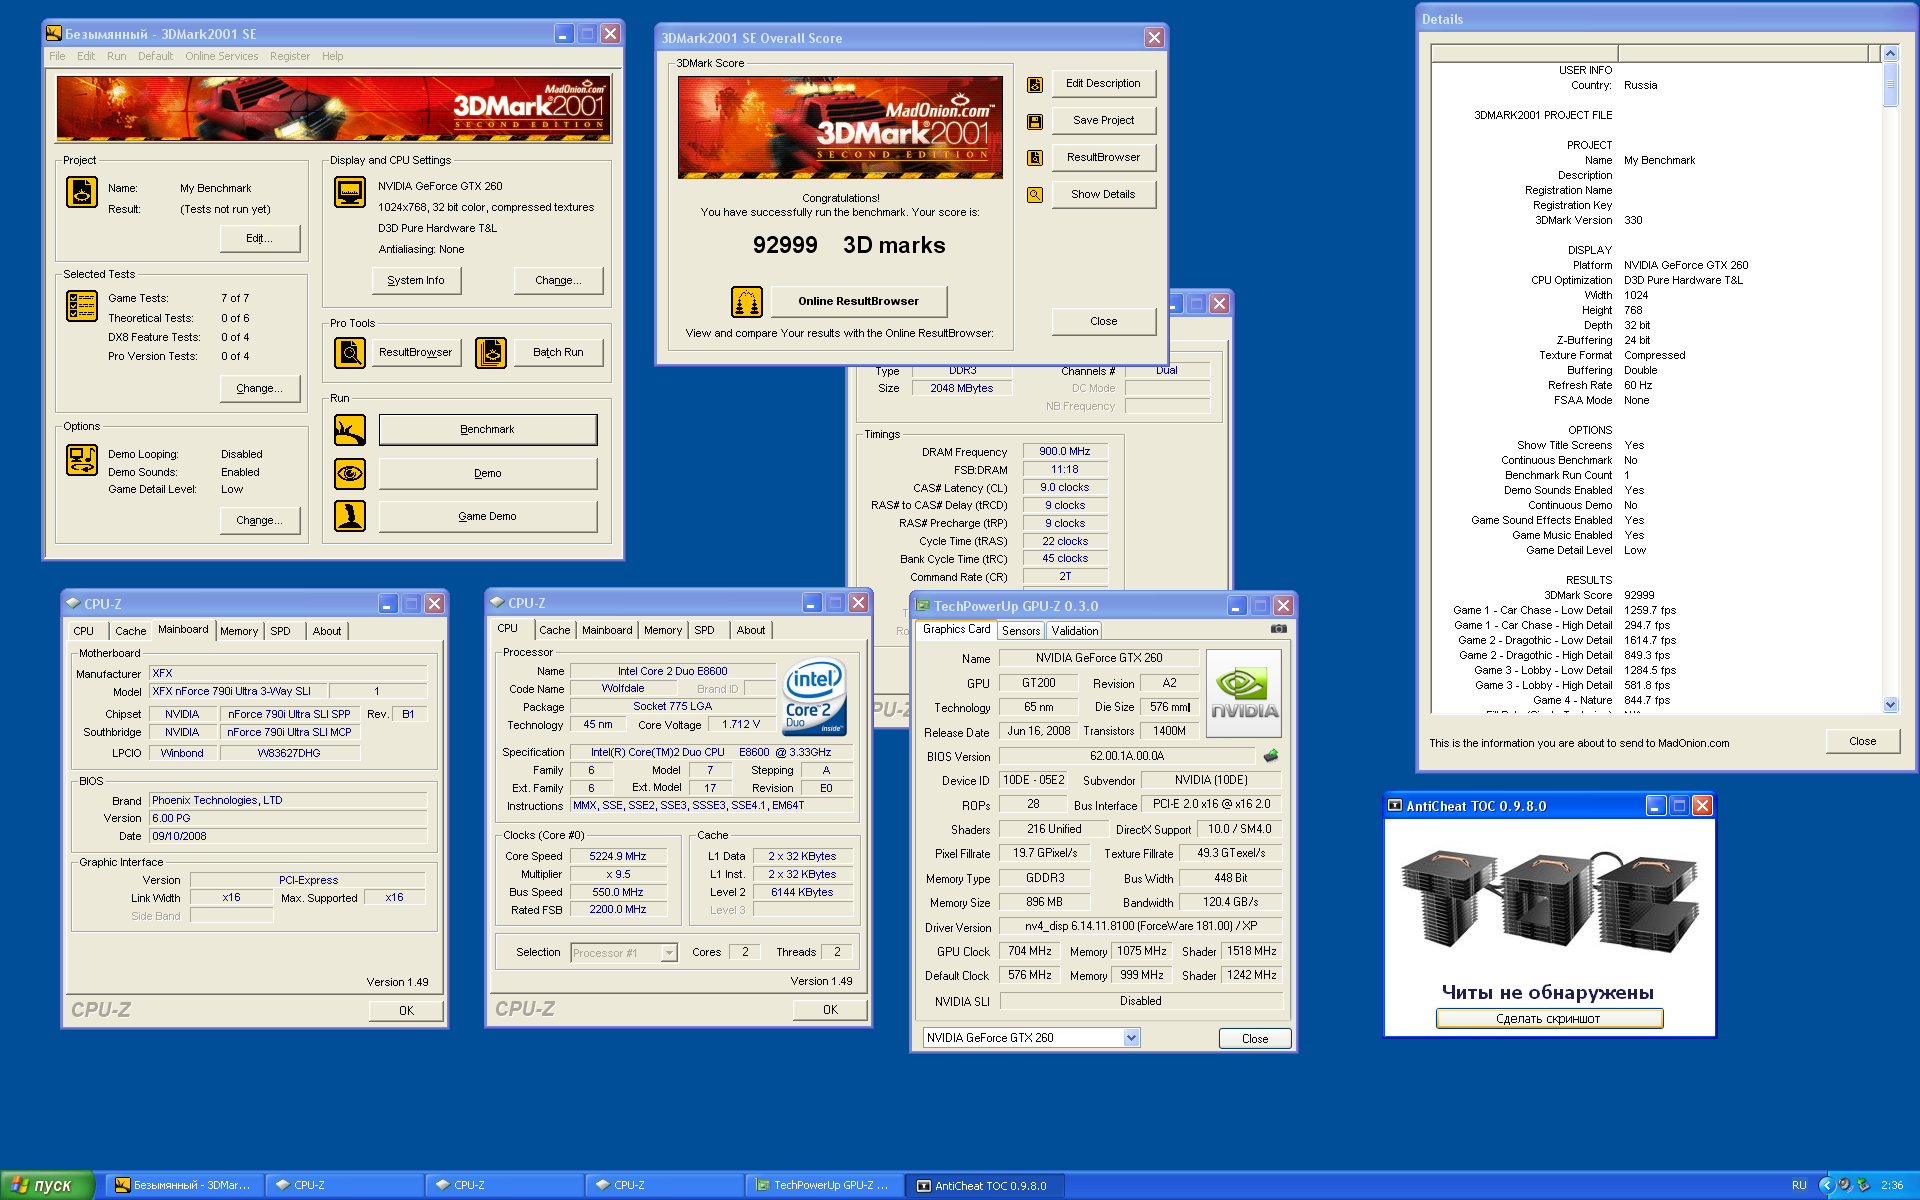Click the Display and CPU Settings monitor icon
Image resolution: width=1920 pixels, height=1200 pixels.
350,192
